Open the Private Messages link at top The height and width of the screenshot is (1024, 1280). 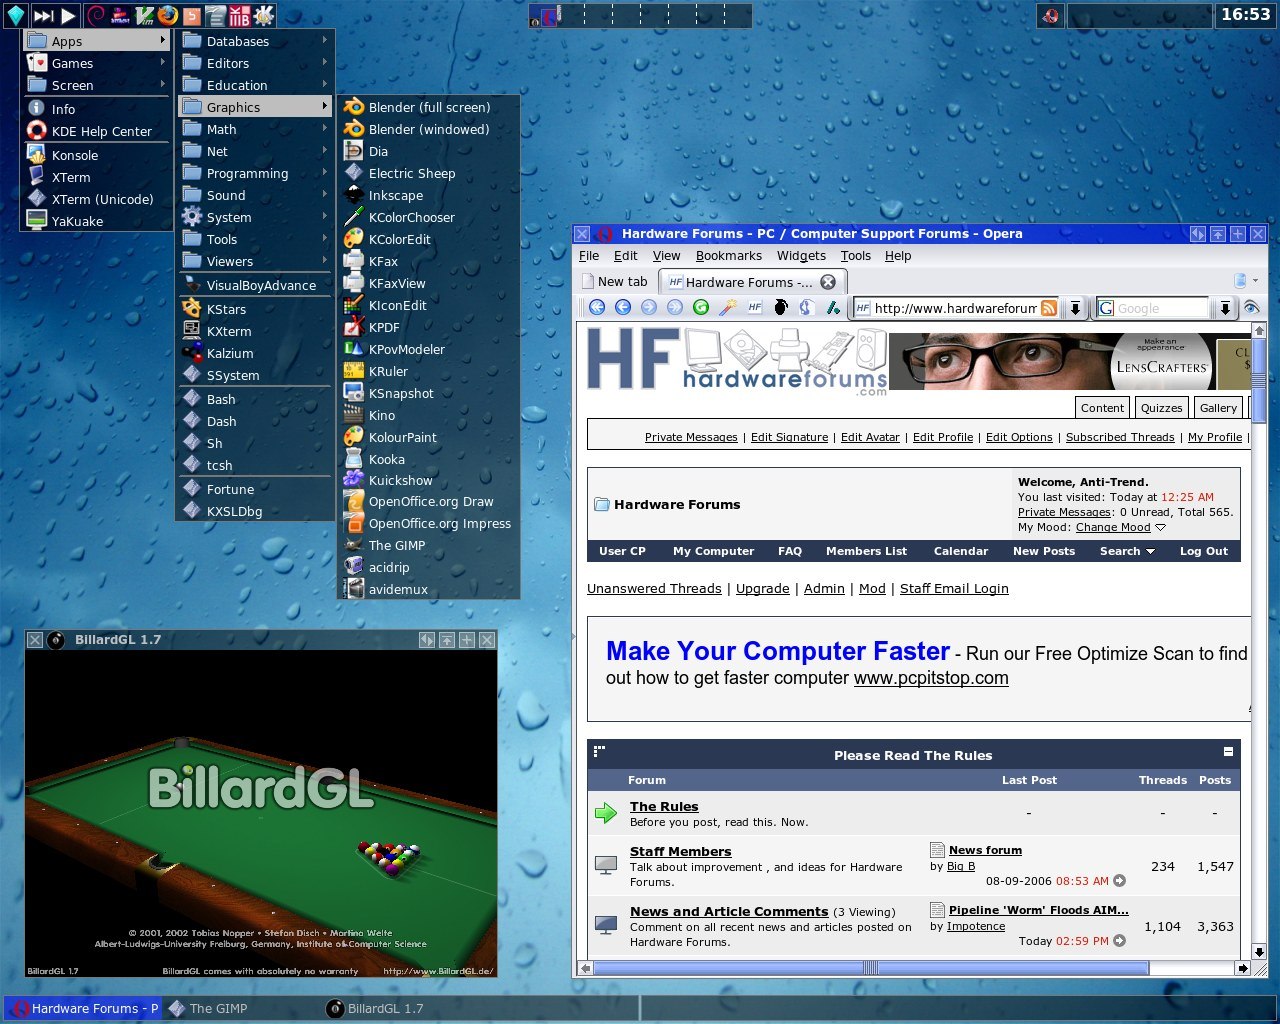pyautogui.click(x=691, y=437)
